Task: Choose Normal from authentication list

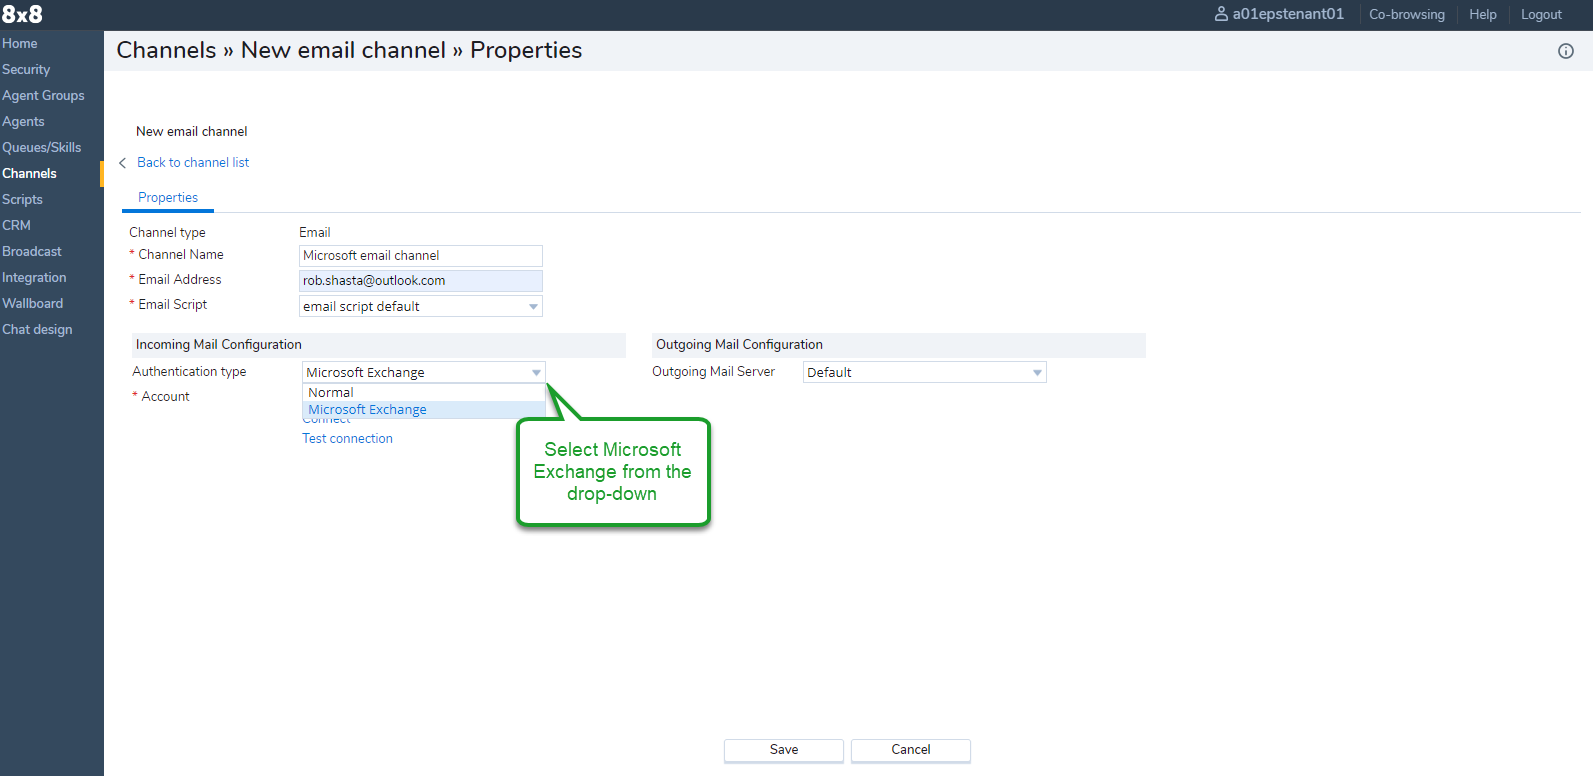Action: point(424,393)
